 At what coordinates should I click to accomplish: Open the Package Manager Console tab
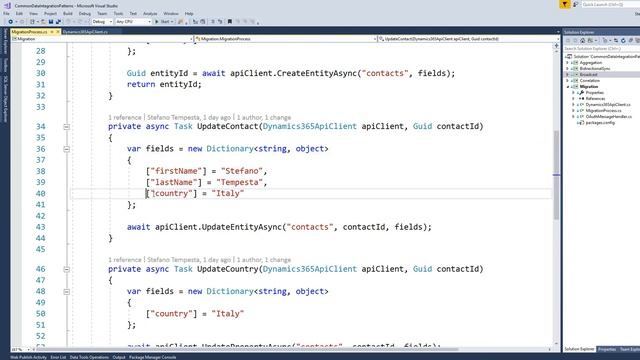pos(153,357)
